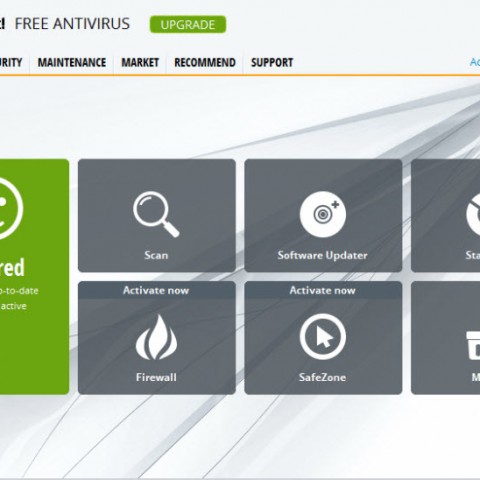
Task: Switch to the MARKET tab
Action: coord(140,62)
